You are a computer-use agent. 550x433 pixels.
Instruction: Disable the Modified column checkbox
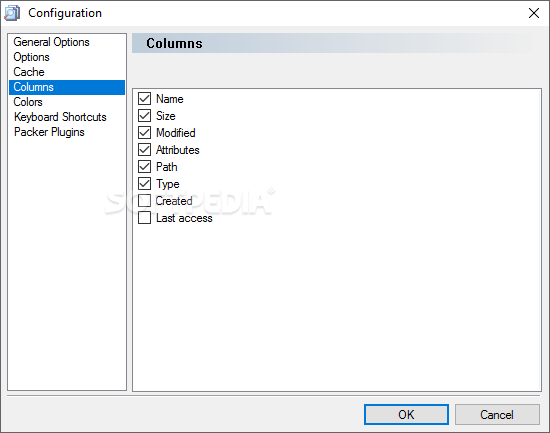coord(145,133)
